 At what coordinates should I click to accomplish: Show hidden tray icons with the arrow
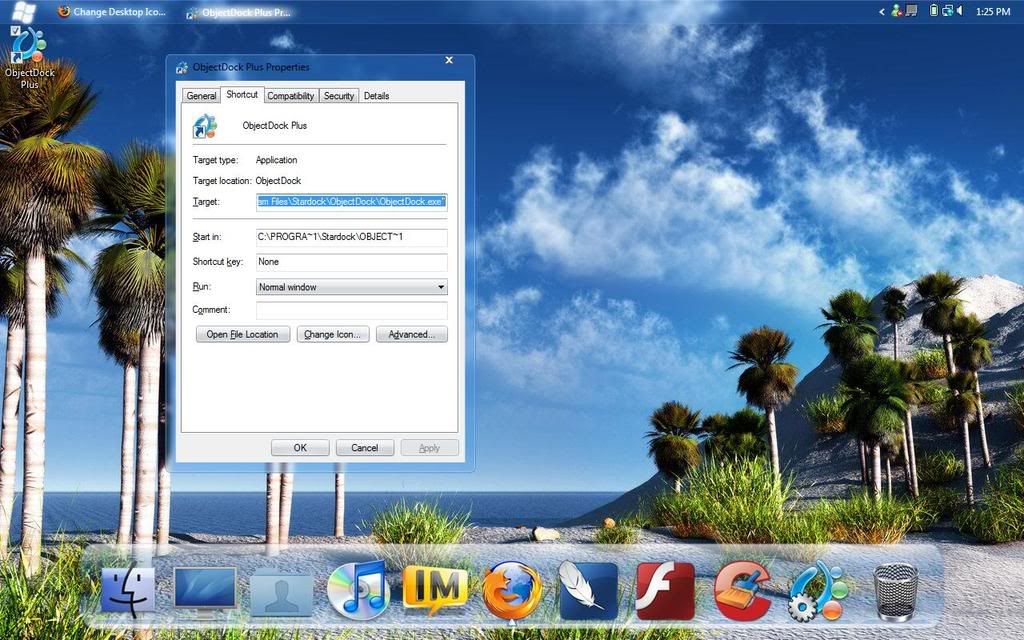882,12
